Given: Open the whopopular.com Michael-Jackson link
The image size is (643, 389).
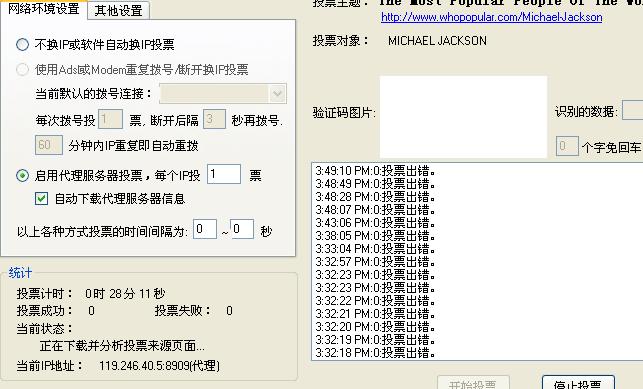Looking at the screenshot, I should [x=492, y=17].
